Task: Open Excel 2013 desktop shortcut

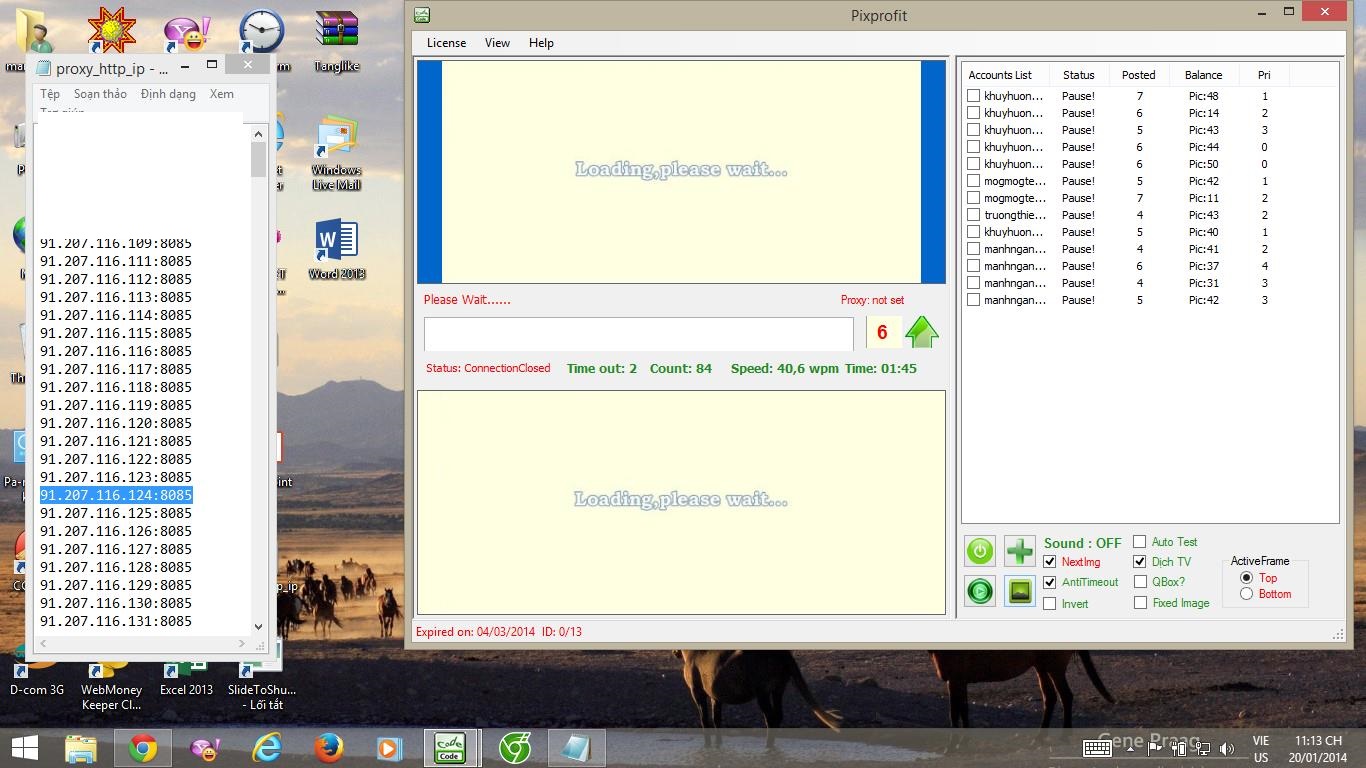Action: 187,677
